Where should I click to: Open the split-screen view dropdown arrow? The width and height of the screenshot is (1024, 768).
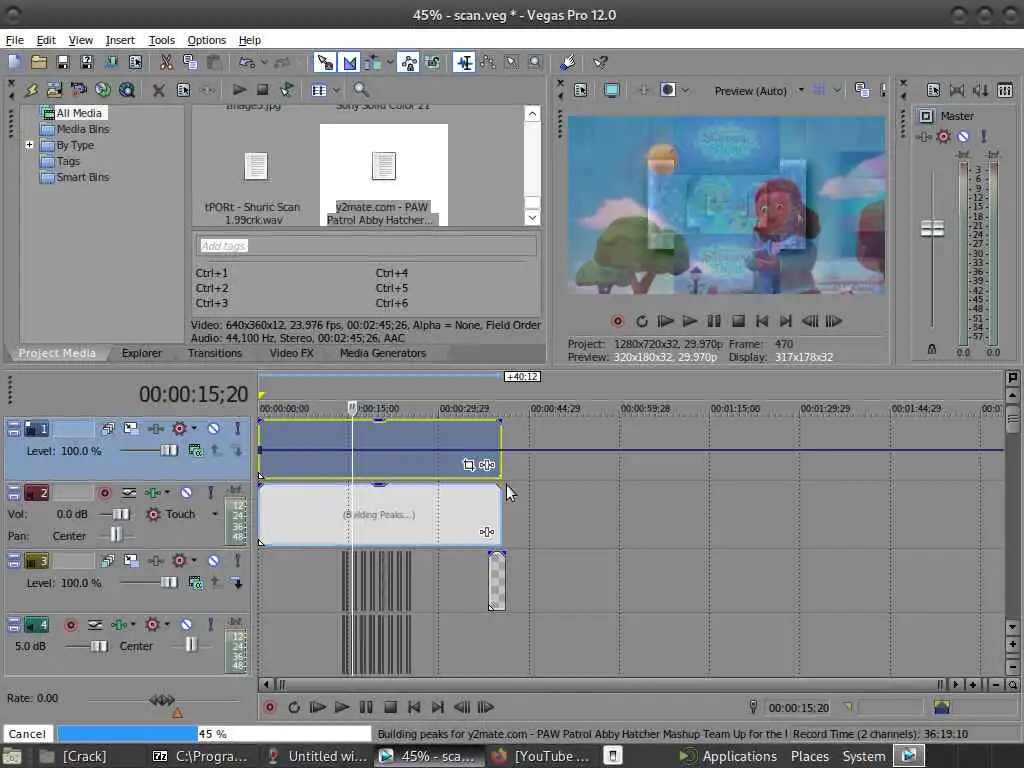point(686,91)
